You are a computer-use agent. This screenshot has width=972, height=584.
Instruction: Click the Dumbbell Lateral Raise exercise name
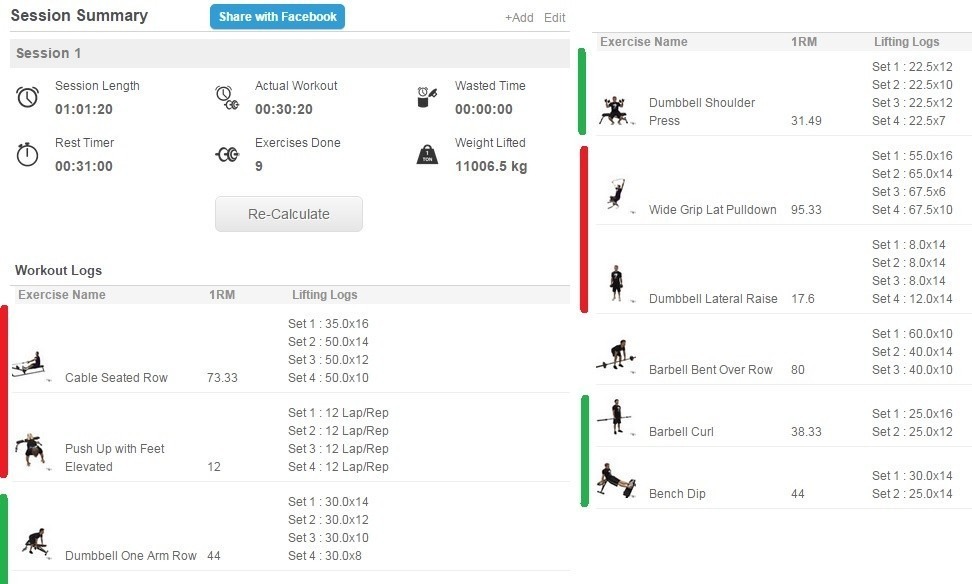(x=712, y=299)
